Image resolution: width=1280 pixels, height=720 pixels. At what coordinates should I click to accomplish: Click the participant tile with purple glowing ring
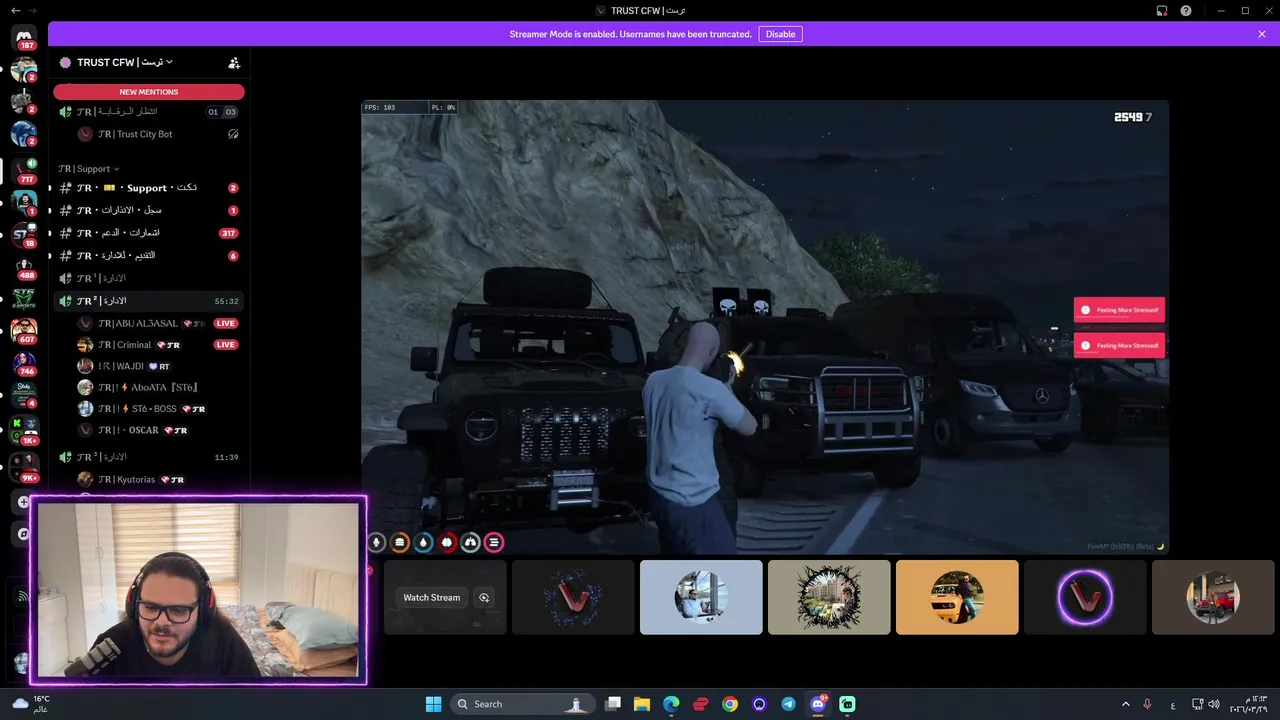1085,597
